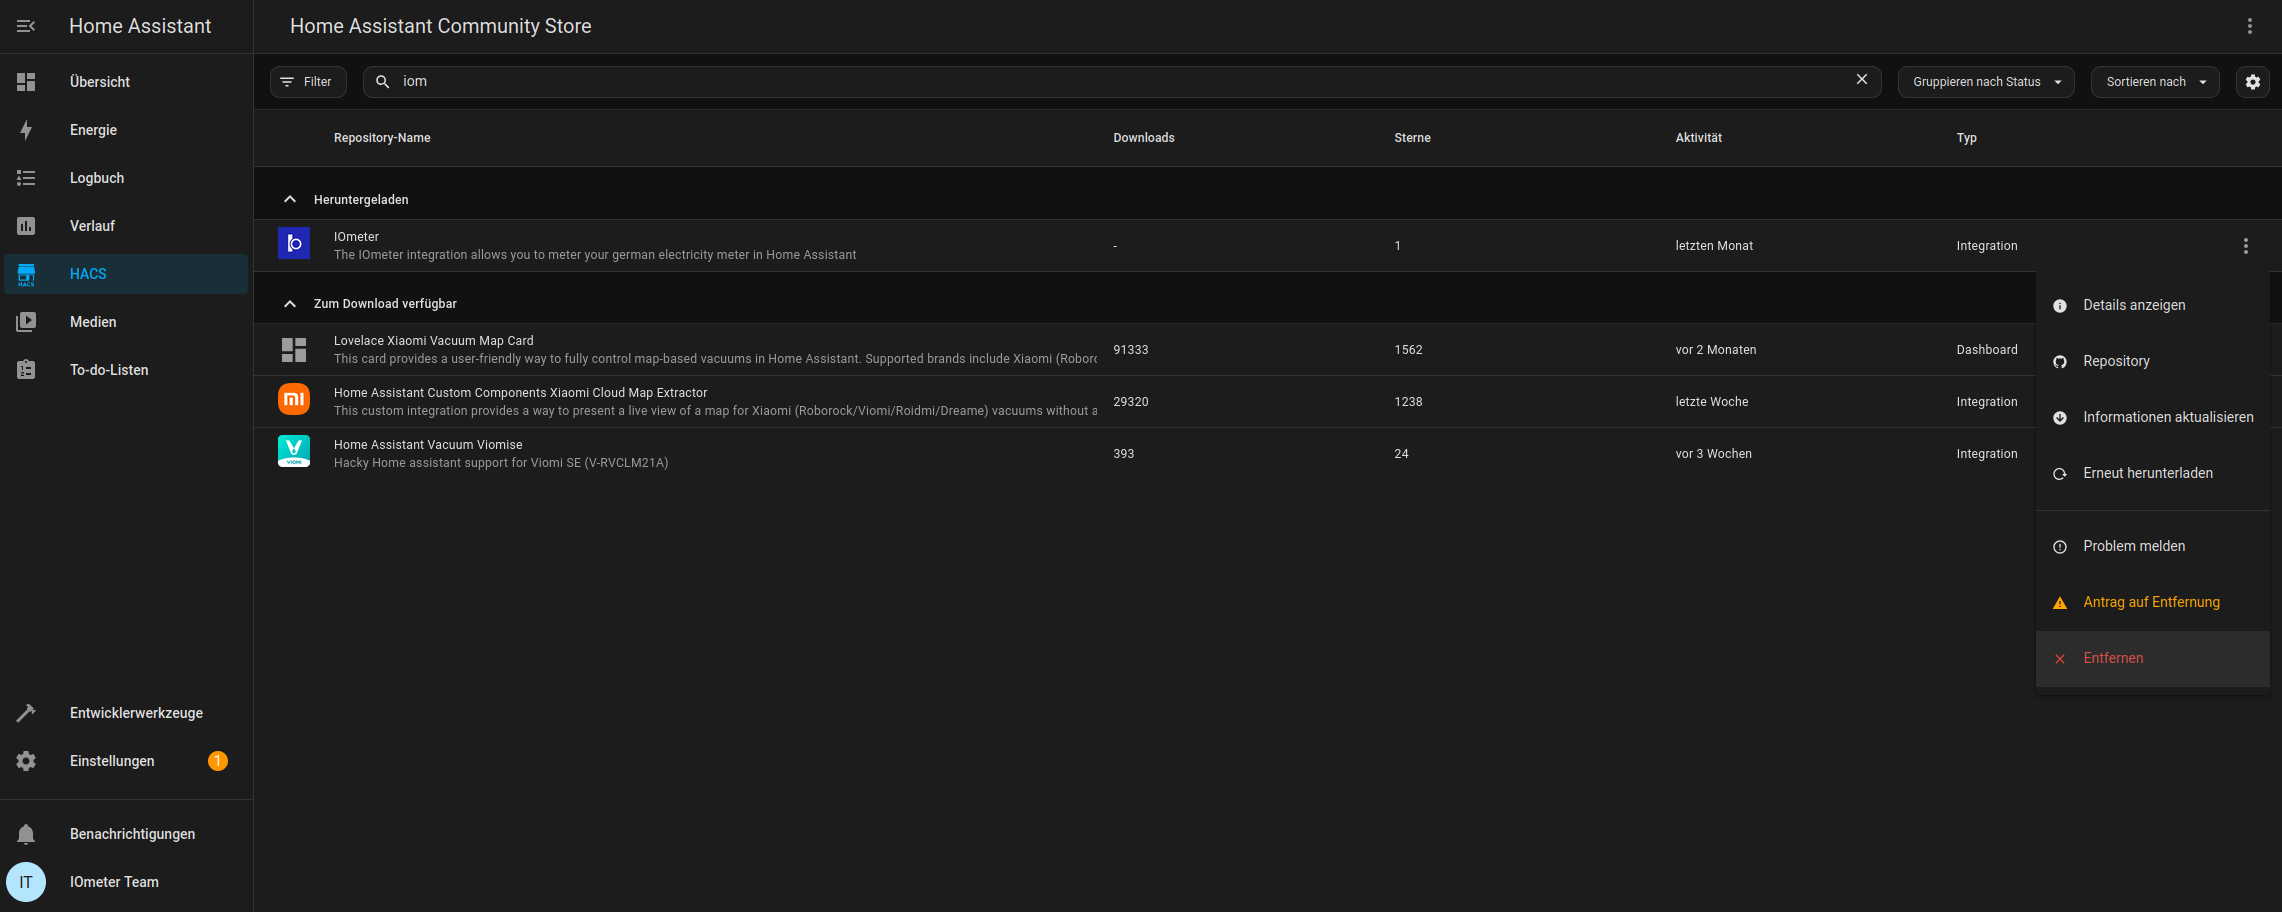The image size is (2282, 912).
Task: Open the Übersicht dashboard
Action: click(x=126, y=82)
